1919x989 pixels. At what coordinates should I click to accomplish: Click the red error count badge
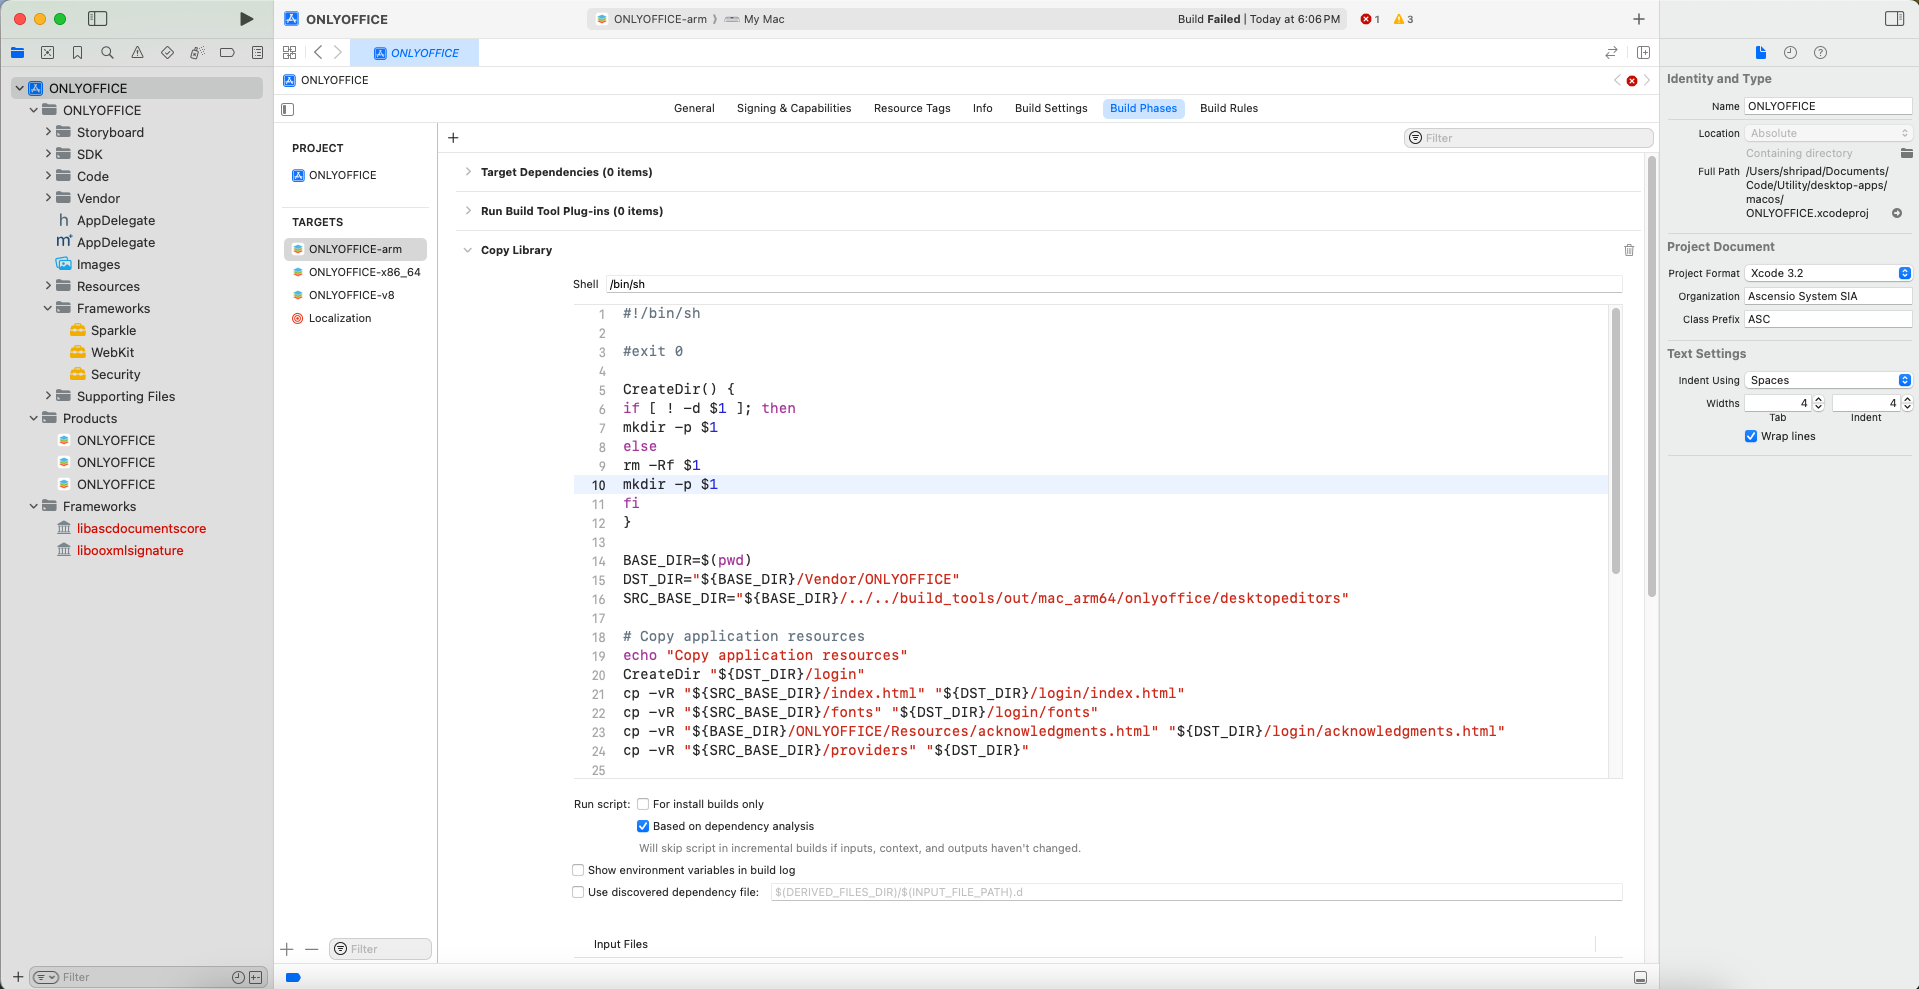click(x=1370, y=19)
